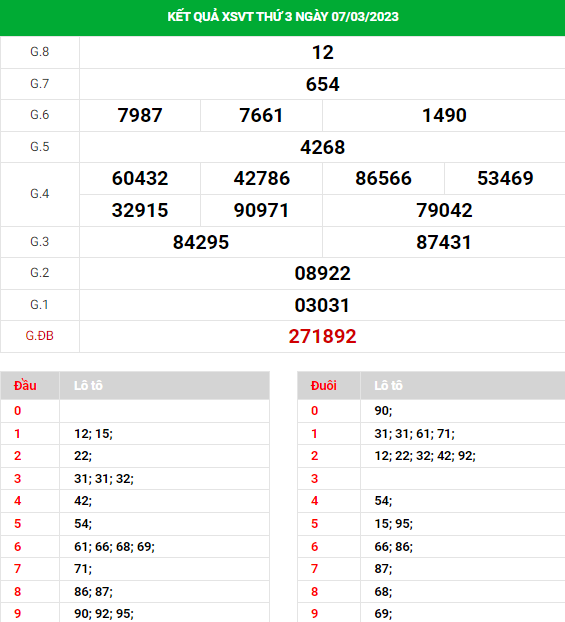The width and height of the screenshot is (565, 622).
Task: Click the green header title XSVT 07/03/2023
Action: (283, 17)
